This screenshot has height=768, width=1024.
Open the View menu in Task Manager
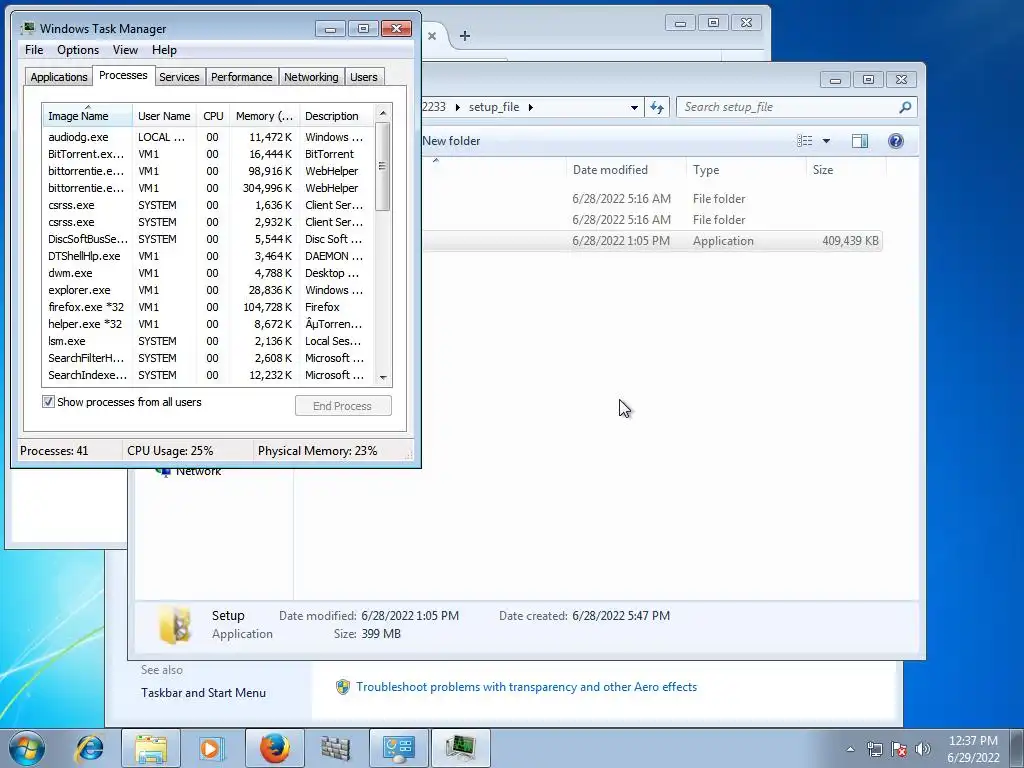[x=125, y=50]
